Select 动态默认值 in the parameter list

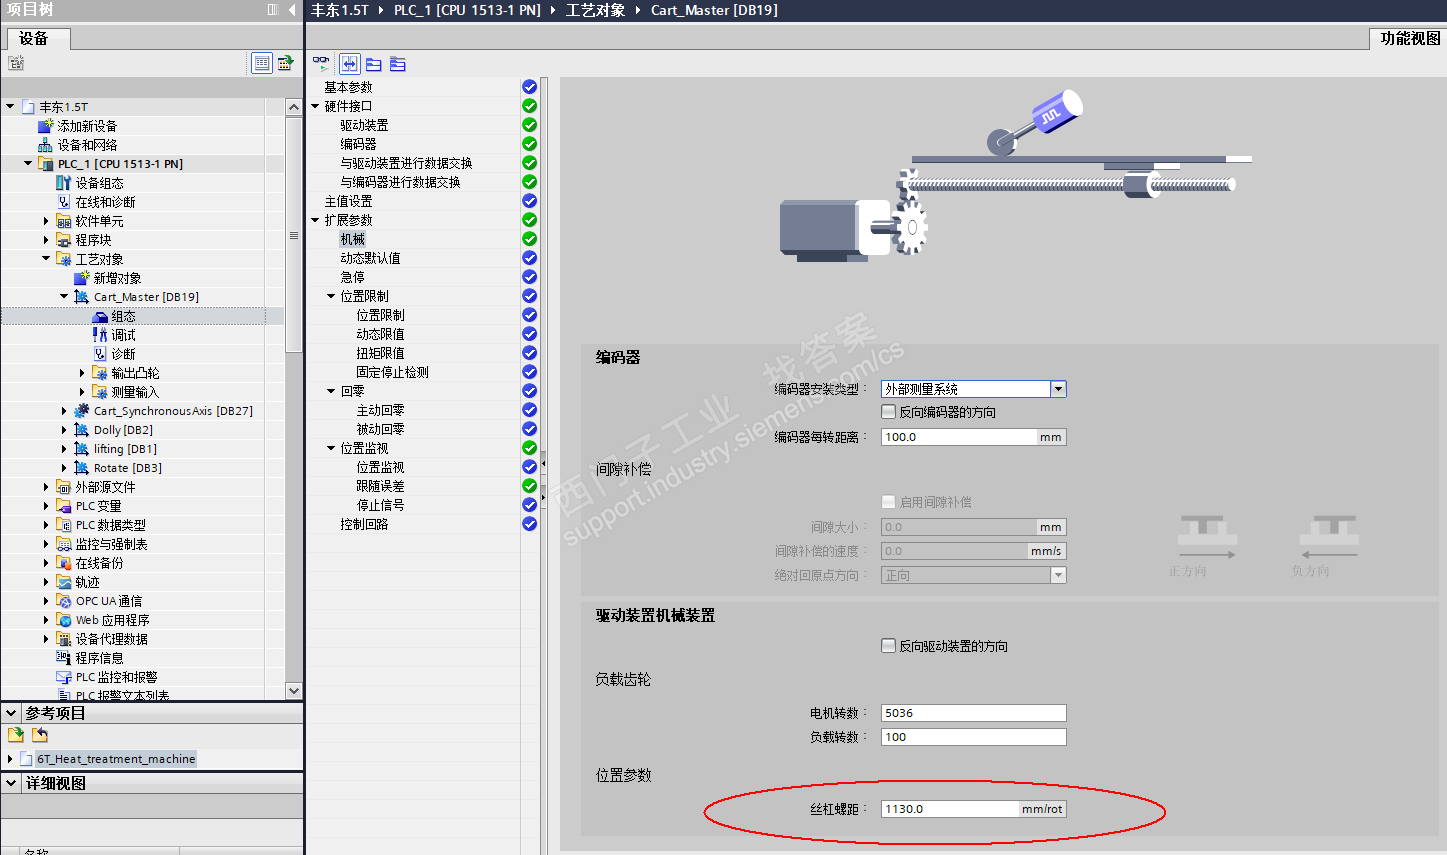click(370, 258)
